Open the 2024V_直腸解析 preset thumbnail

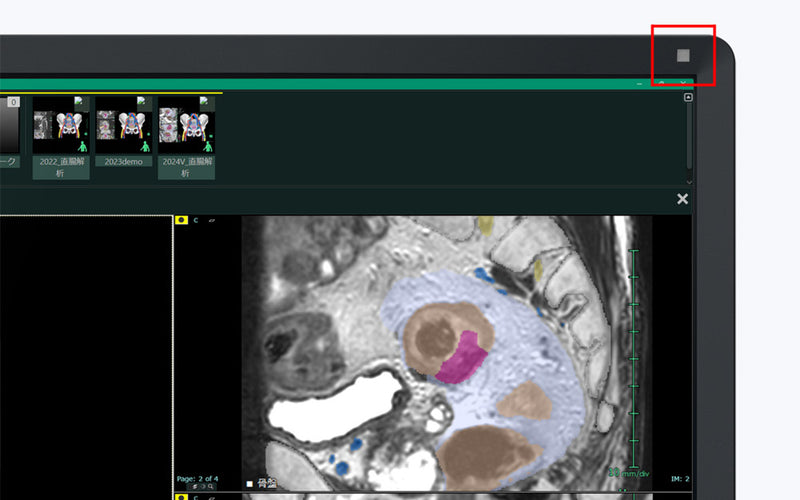click(186, 124)
